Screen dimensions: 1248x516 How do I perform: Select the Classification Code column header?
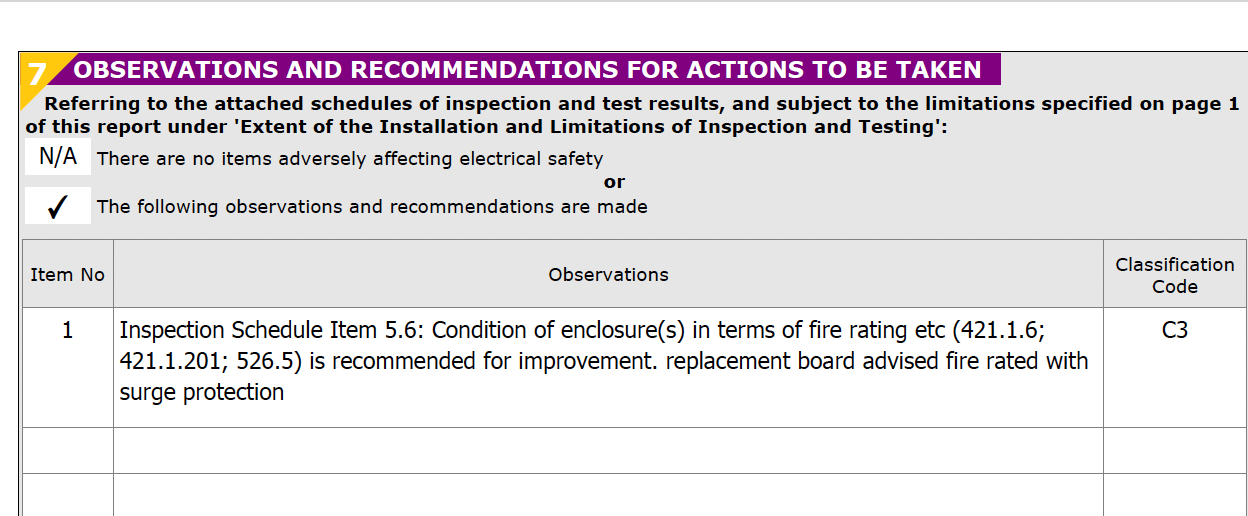tap(1175, 275)
